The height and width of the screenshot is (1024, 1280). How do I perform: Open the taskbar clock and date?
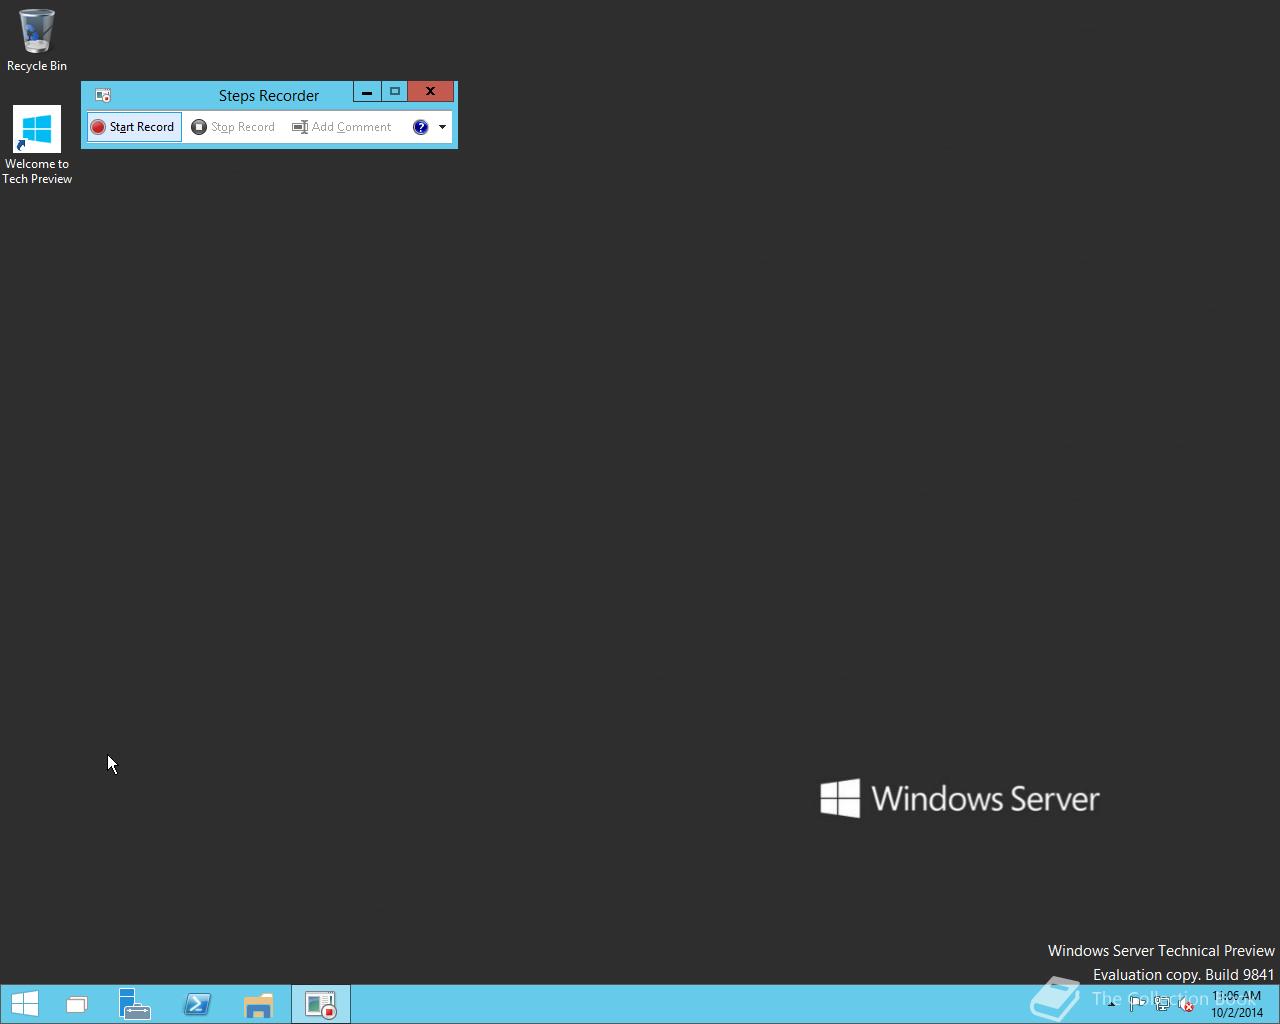pos(1236,1004)
